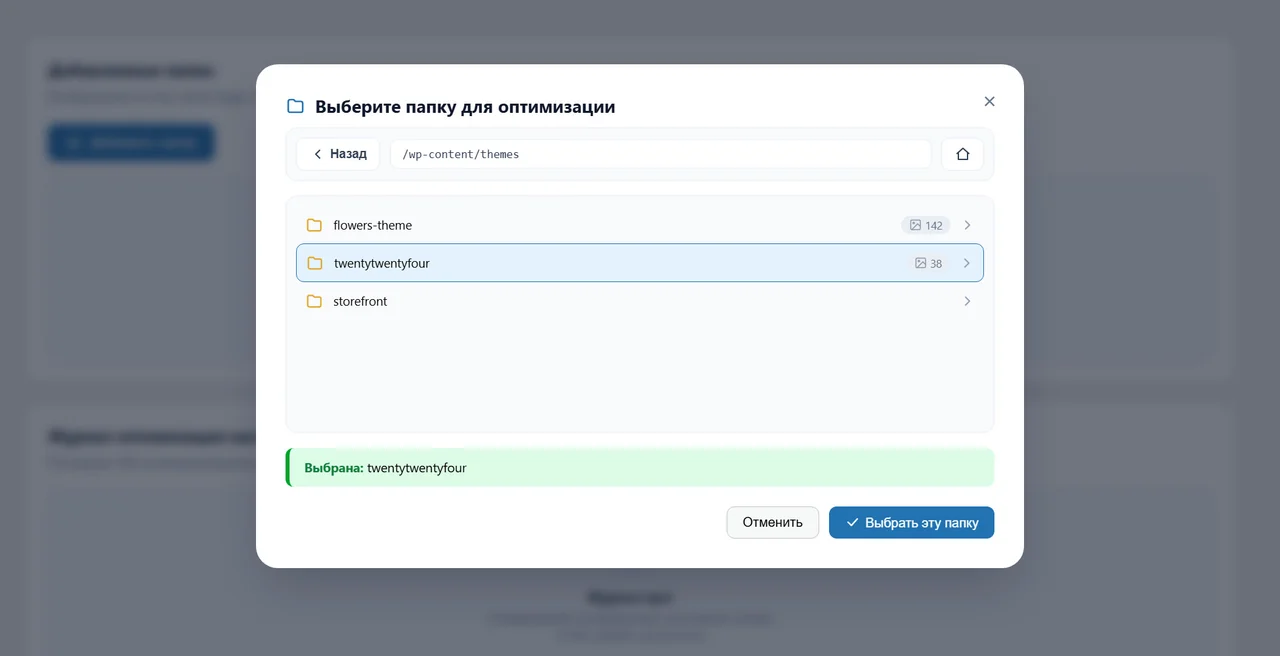Click the storefront folder icon

point(314,301)
